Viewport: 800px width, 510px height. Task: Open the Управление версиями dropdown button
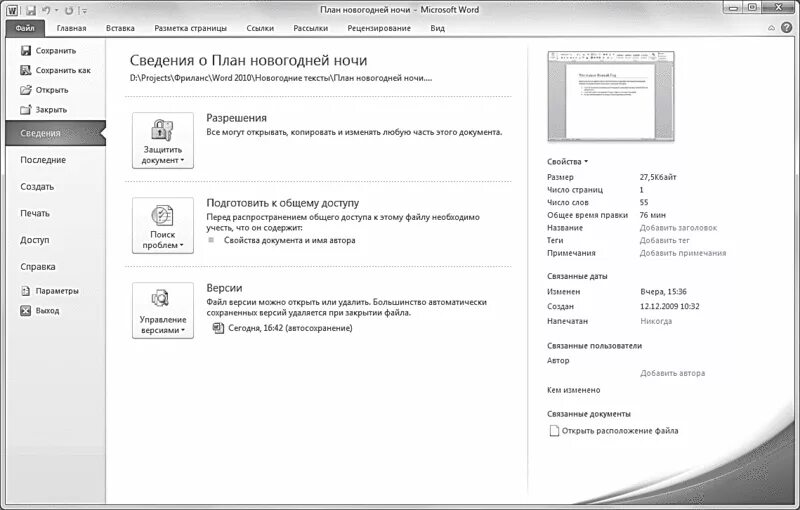(163, 311)
